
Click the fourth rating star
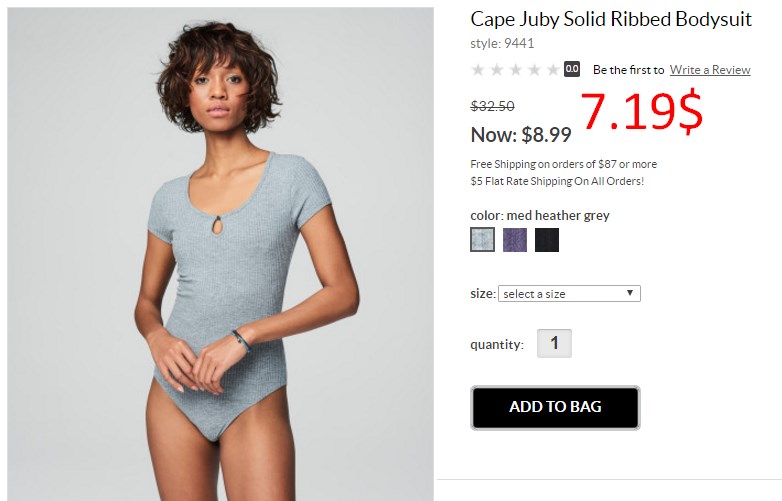click(534, 70)
